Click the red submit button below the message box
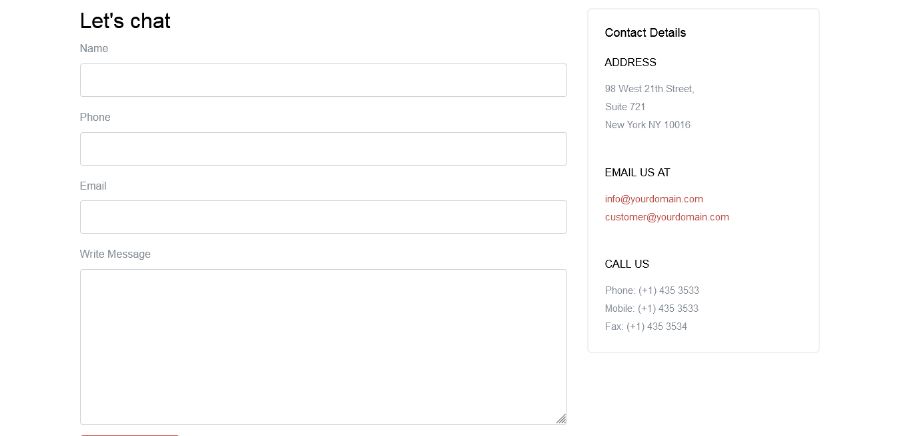The image size is (900, 436). click(130, 435)
